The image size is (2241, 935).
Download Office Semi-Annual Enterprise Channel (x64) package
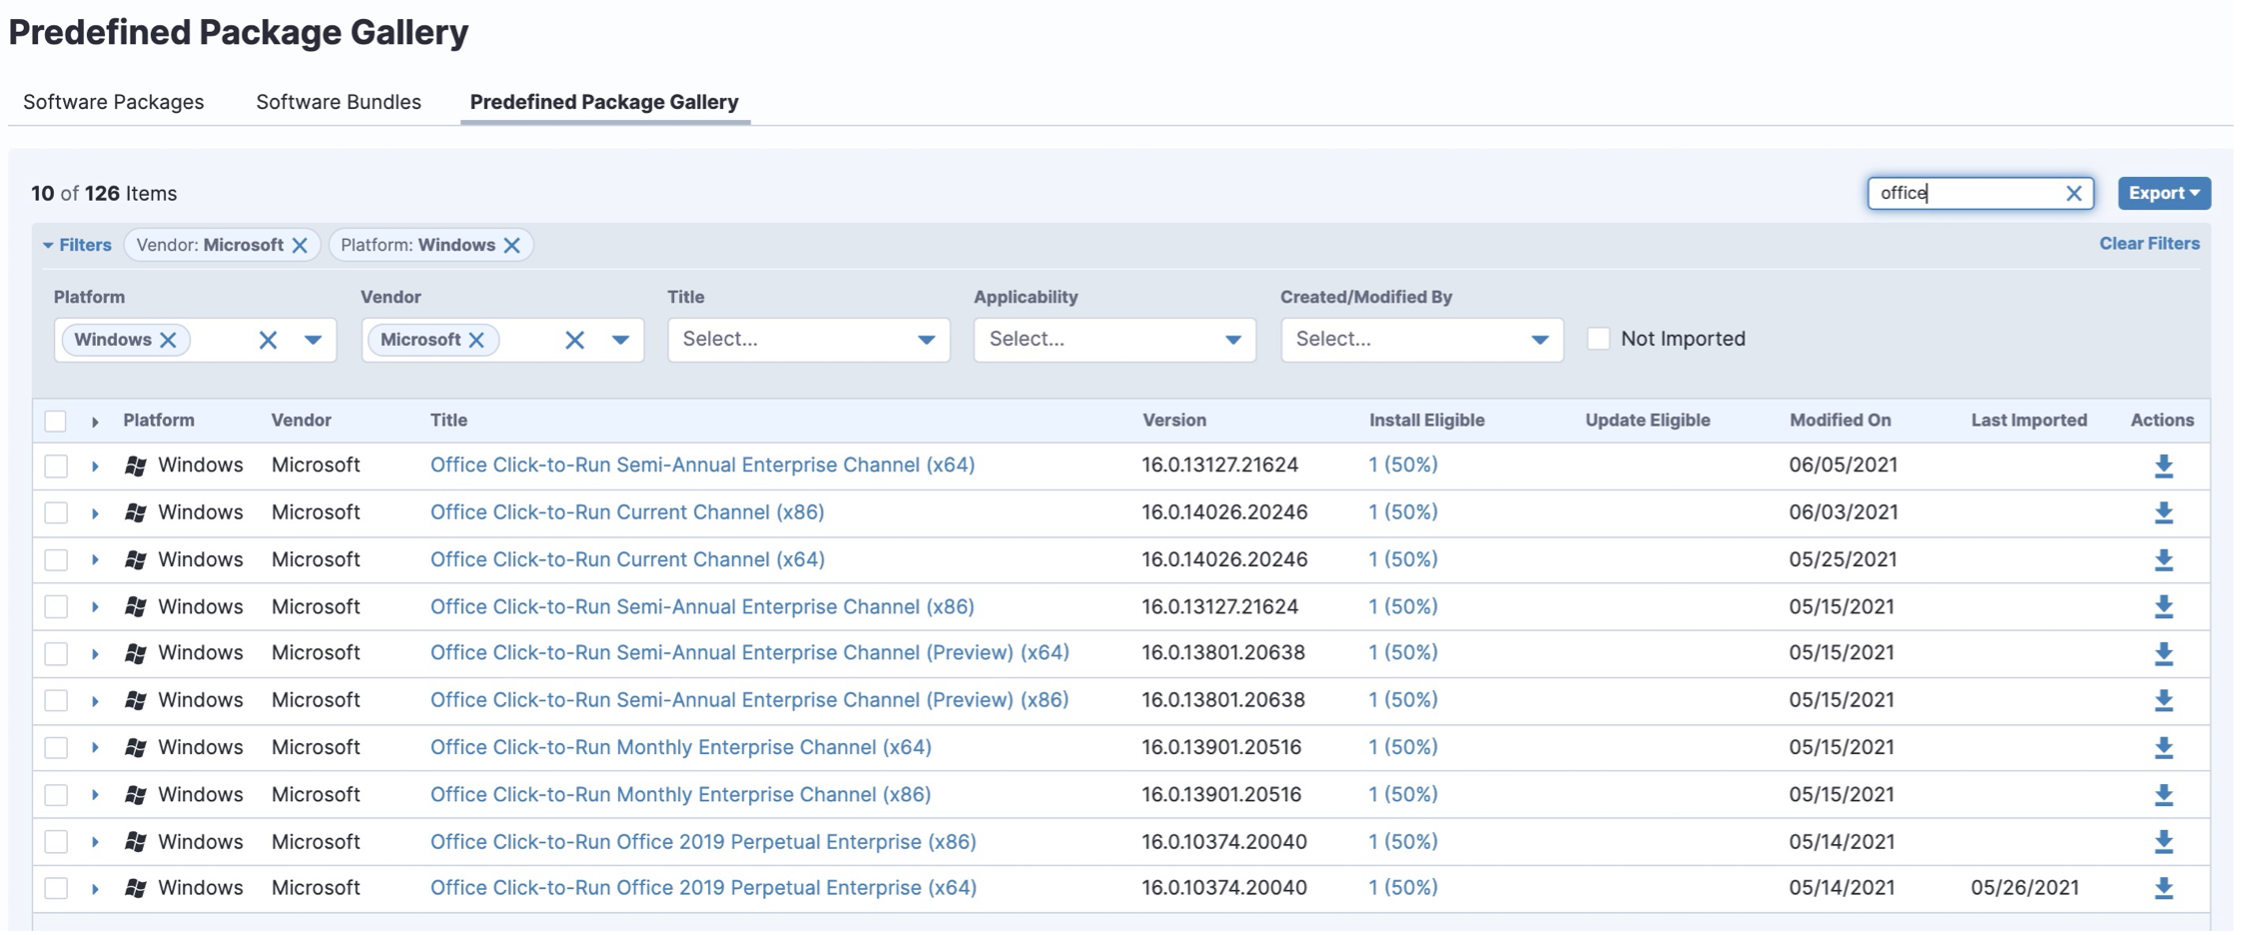click(2163, 466)
